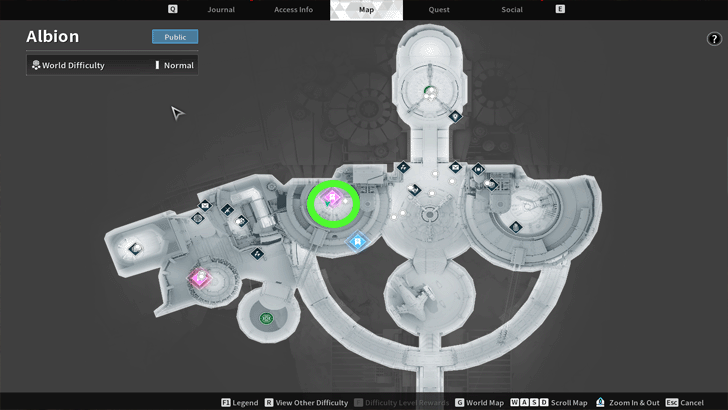Click the green circular icon in bottom room
728x410 pixels.
tap(266, 319)
